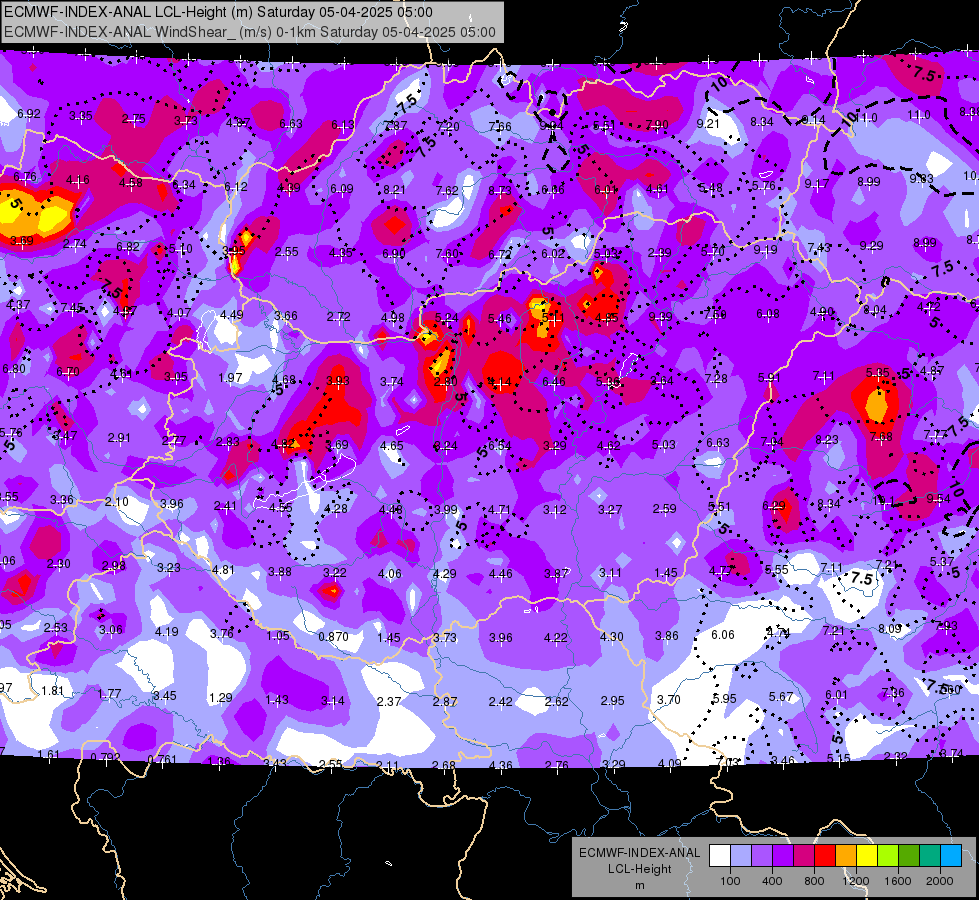Image resolution: width=979 pixels, height=900 pixels.
Task: Select the light lavender legend swatch
Action: coord(741,856)
